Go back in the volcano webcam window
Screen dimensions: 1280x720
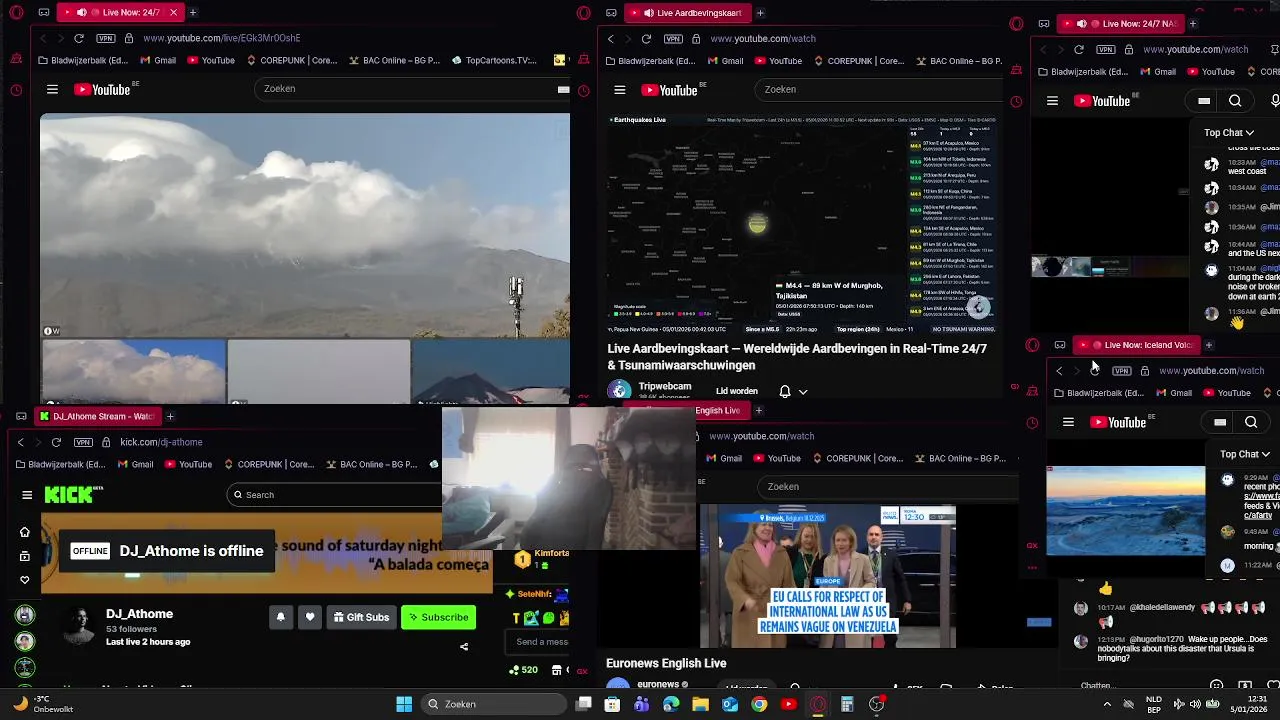43,38
